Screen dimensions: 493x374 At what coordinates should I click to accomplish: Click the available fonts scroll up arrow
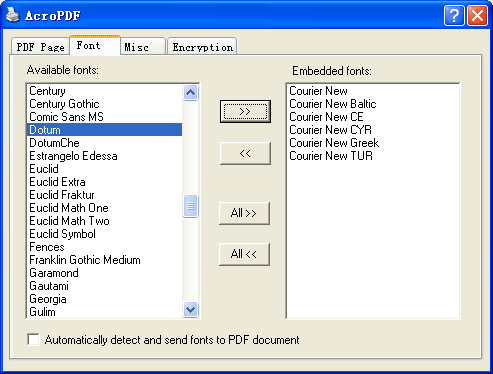191,92
